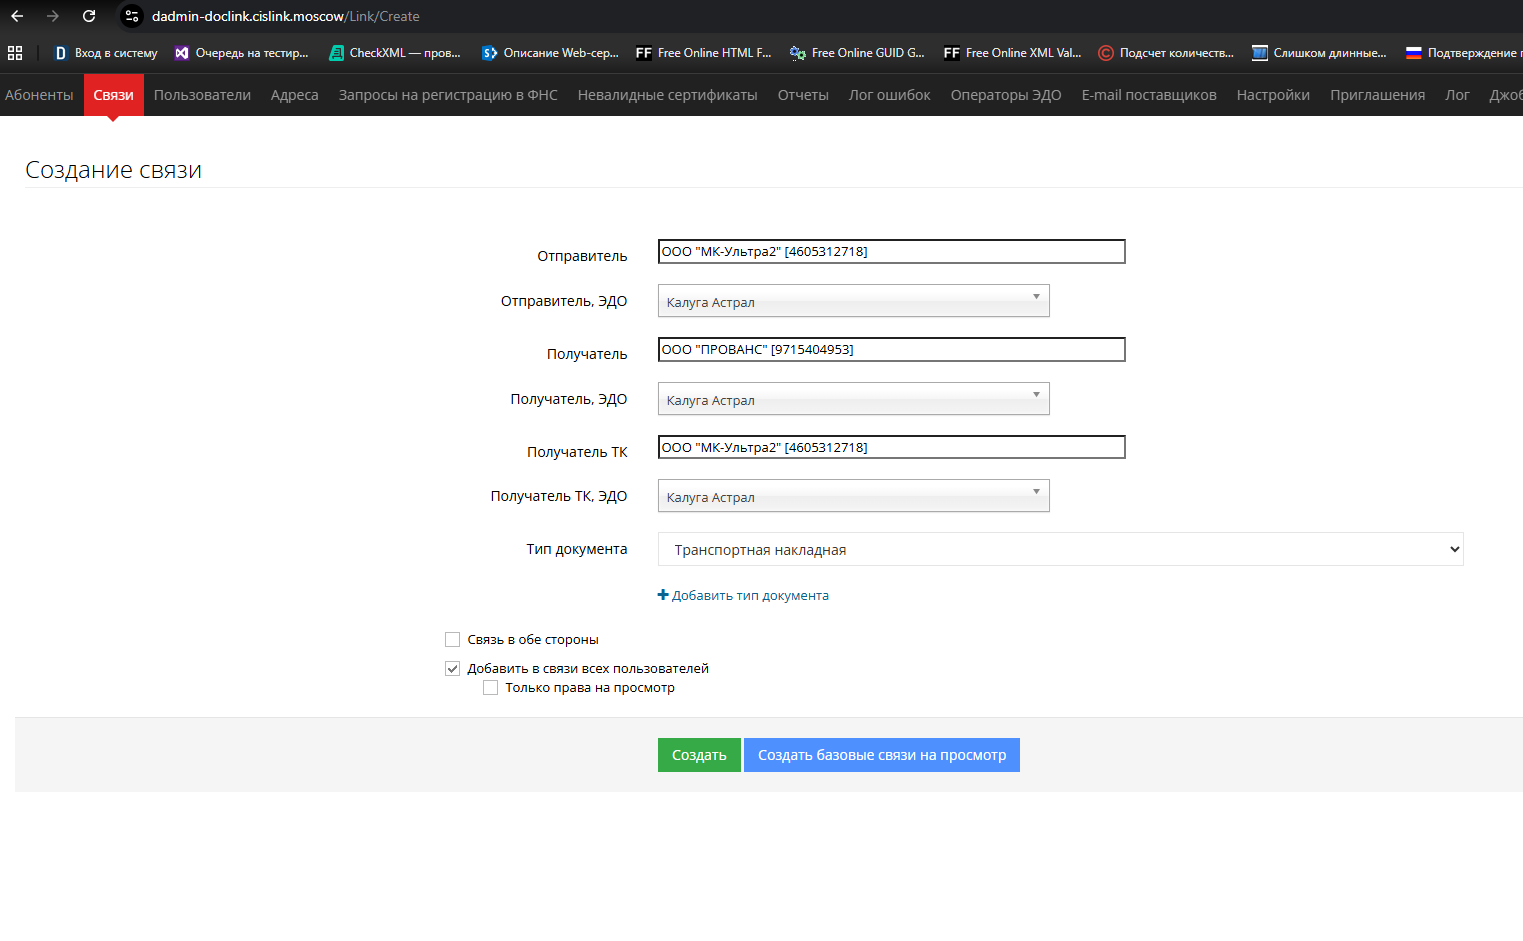The width and height of the screenshot is (1523, 941).
Task: Click the browser address bar URL
Action: [286, 16]
